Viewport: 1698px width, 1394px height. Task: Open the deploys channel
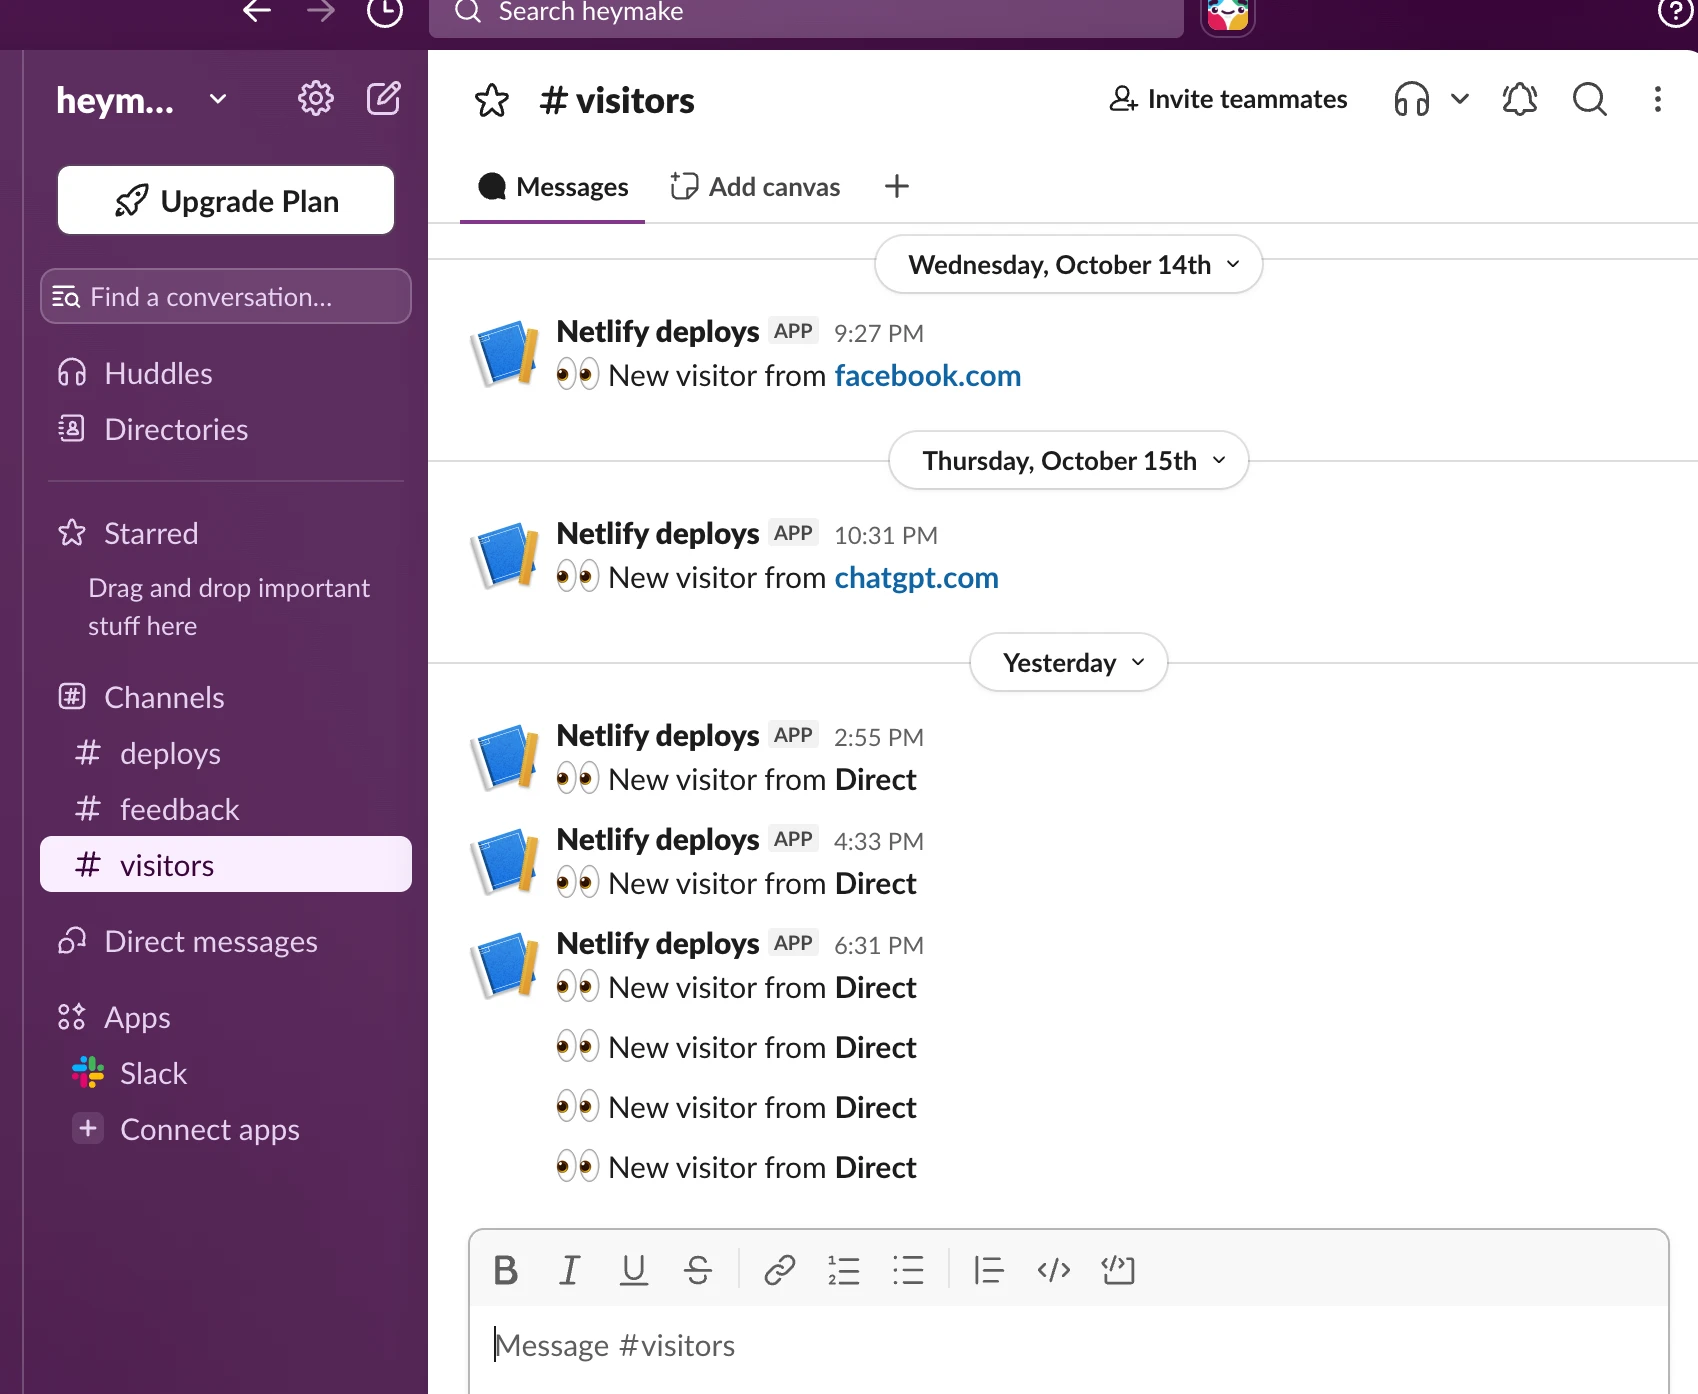226,753
